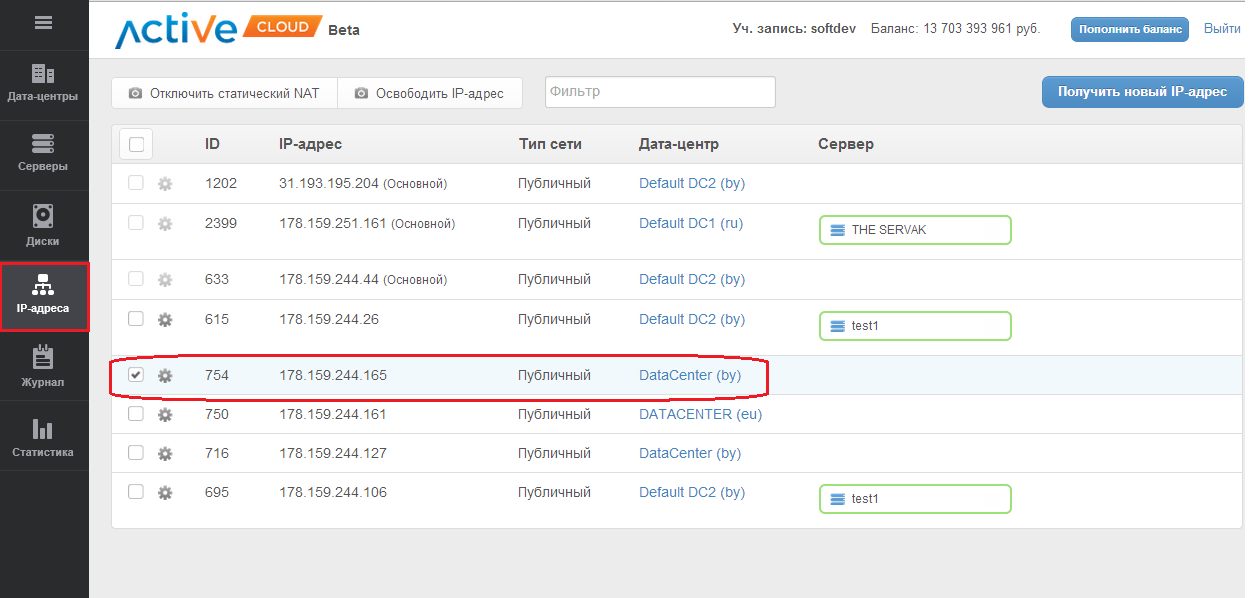This screenshot has width=1249, height=598.
Task: Select the checkbox for ID 750
Action: [x=136, y=414]
